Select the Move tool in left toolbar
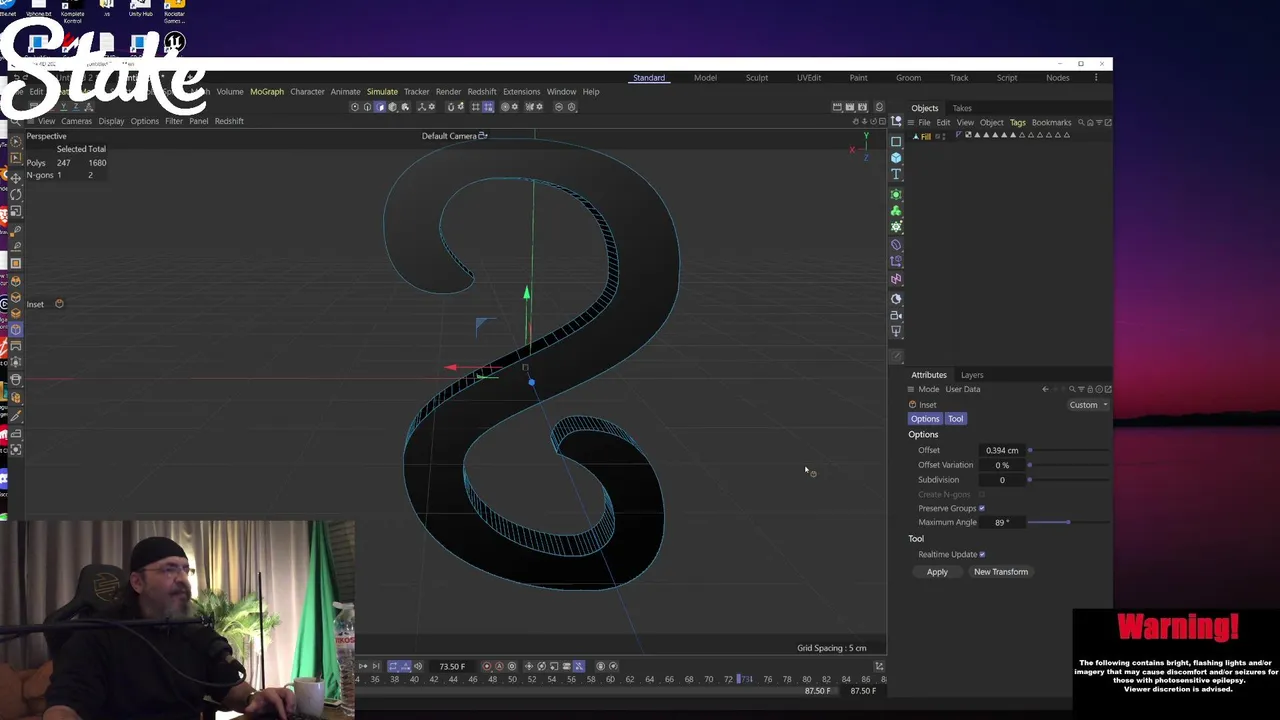Screen dimensions: 1280x720 pos(15,178)
